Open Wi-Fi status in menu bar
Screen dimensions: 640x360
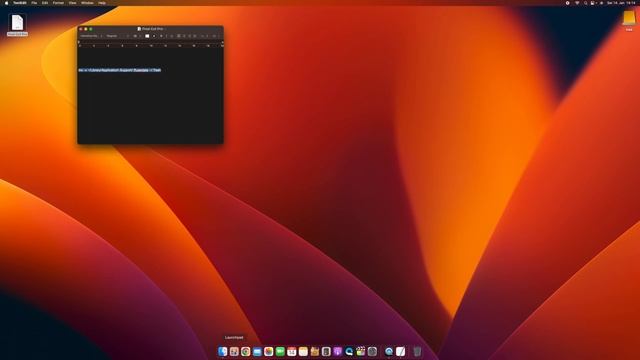pyautogui.click(x=577, y=3)
